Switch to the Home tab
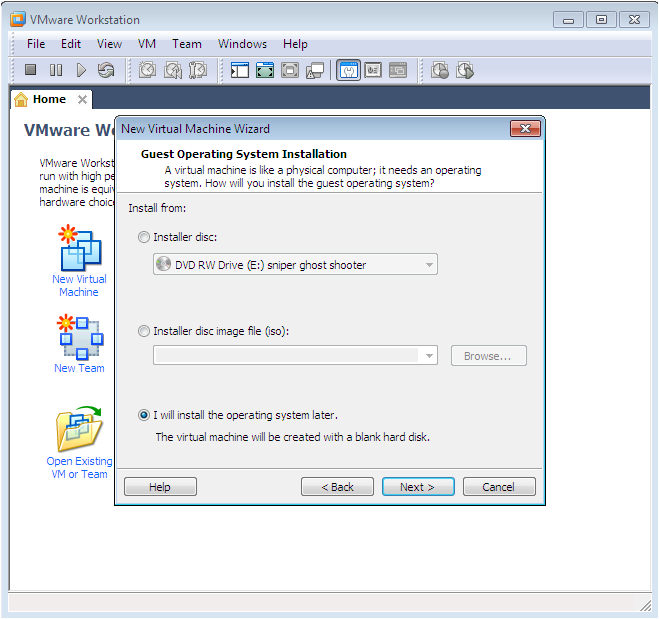The height and width of the screenshot is (619, 659). tap(49, 100)
